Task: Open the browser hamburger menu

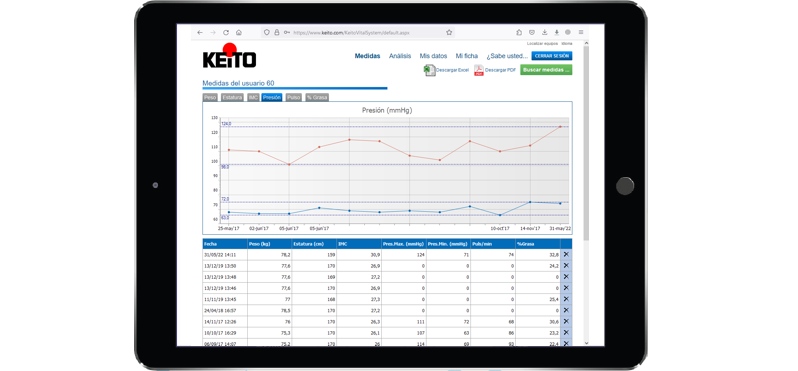Action: pyautogui.click(x=581, y=32)
